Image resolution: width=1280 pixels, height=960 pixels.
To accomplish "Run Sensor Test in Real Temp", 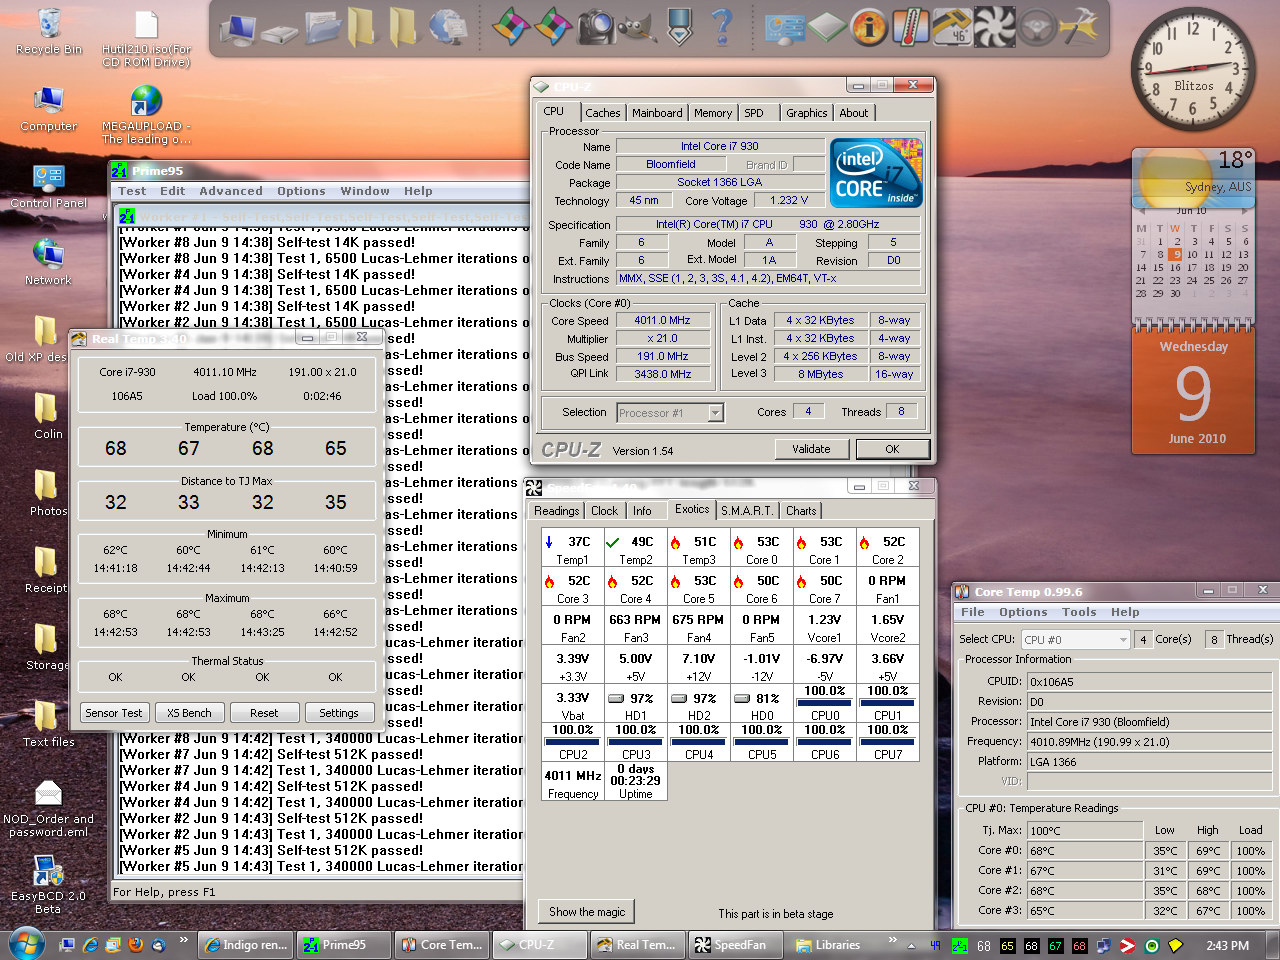I will pyautogui.click(x=114, y=713).
